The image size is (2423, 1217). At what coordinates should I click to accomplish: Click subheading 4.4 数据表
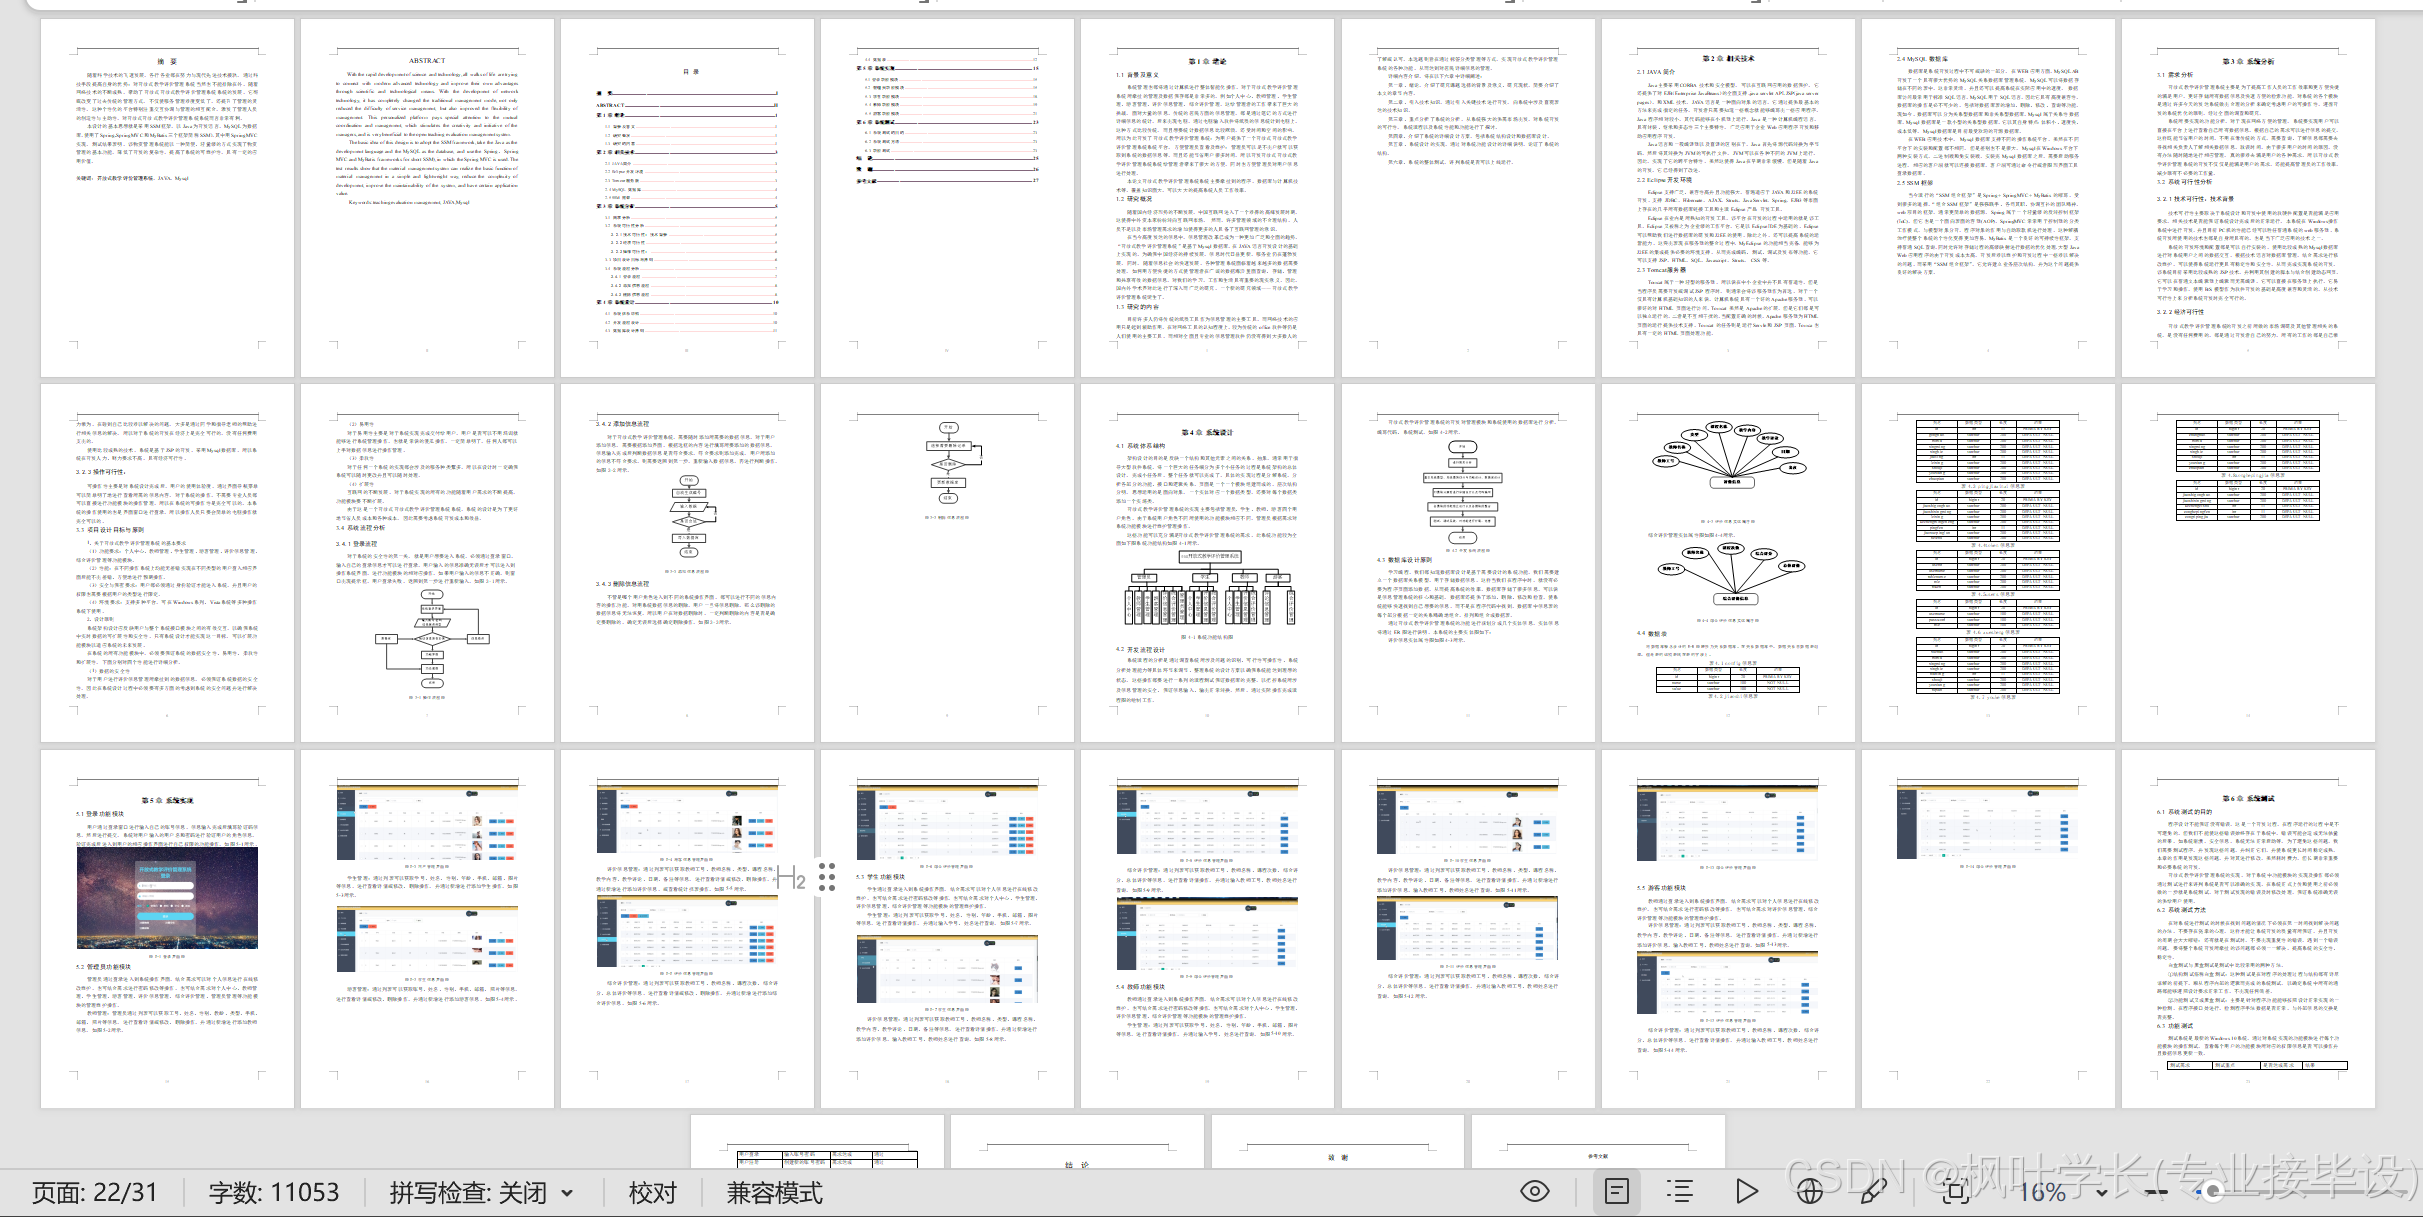[1652, 633]
